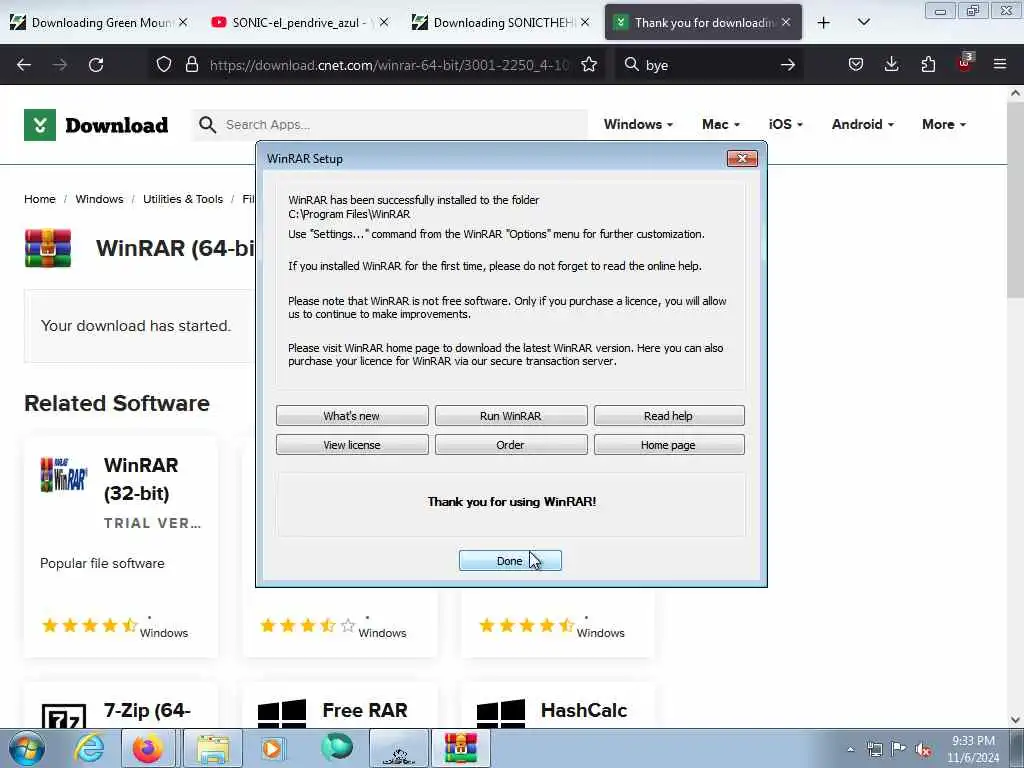
Task: Click the Search Apps field
Action: (x=391, y=124)
